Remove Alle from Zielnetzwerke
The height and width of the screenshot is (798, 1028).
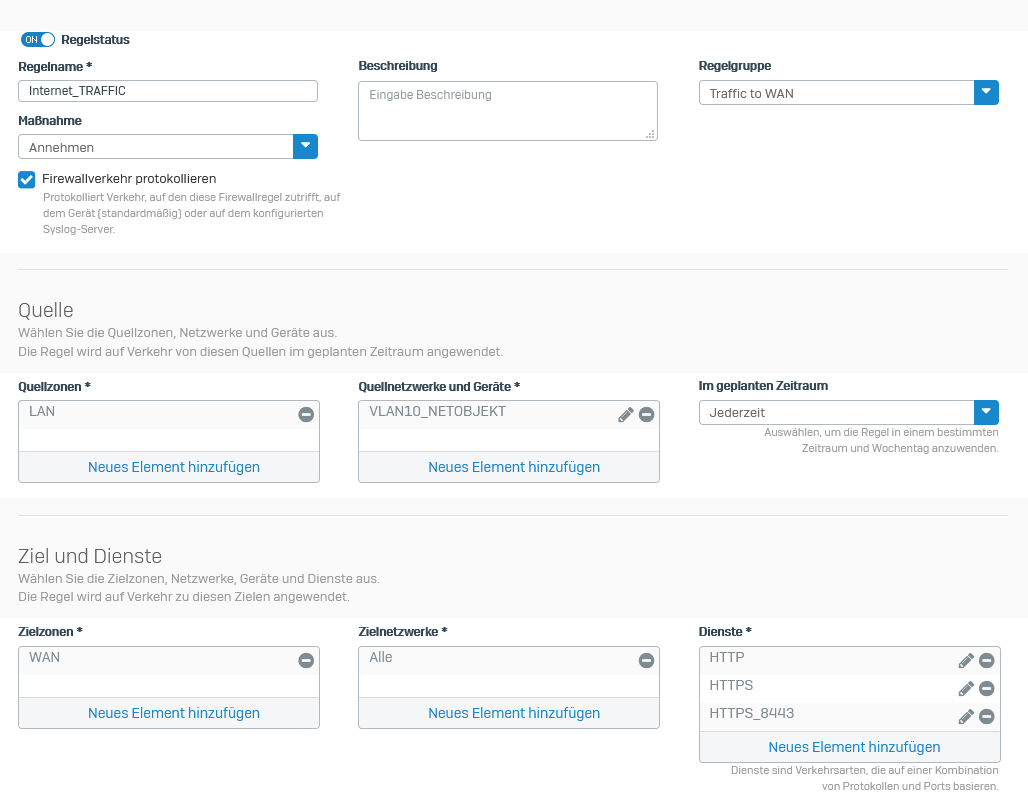tap(646, 660)
